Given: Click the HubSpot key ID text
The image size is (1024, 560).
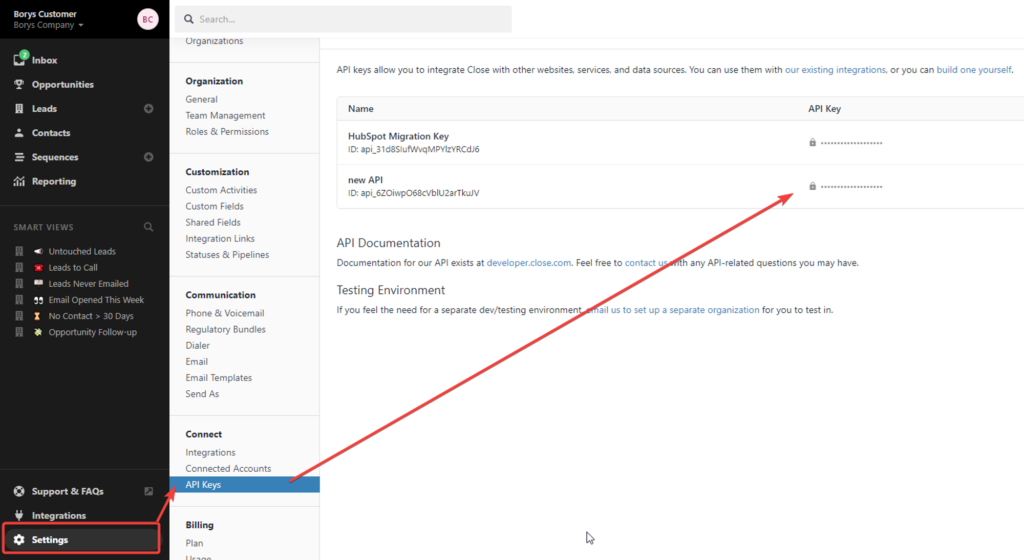Looking at the screenshot, I should click(x=413, y=149).
